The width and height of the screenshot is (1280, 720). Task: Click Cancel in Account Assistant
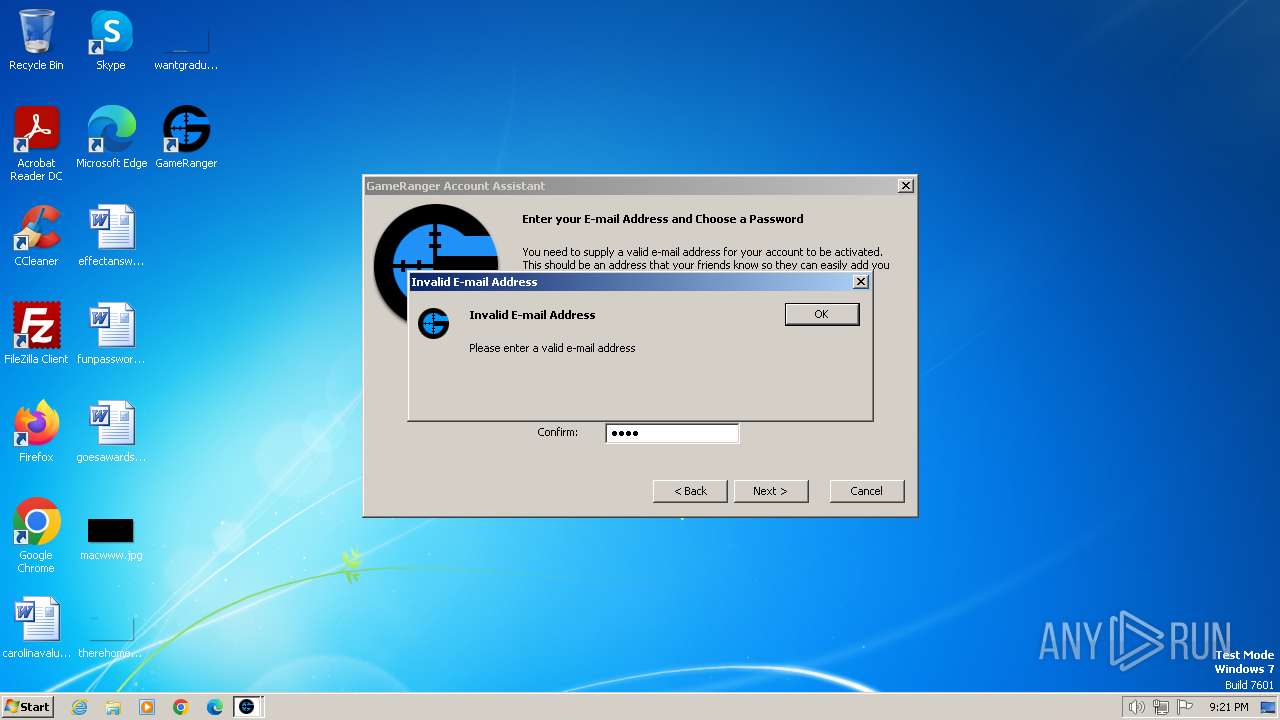(866, 491)
